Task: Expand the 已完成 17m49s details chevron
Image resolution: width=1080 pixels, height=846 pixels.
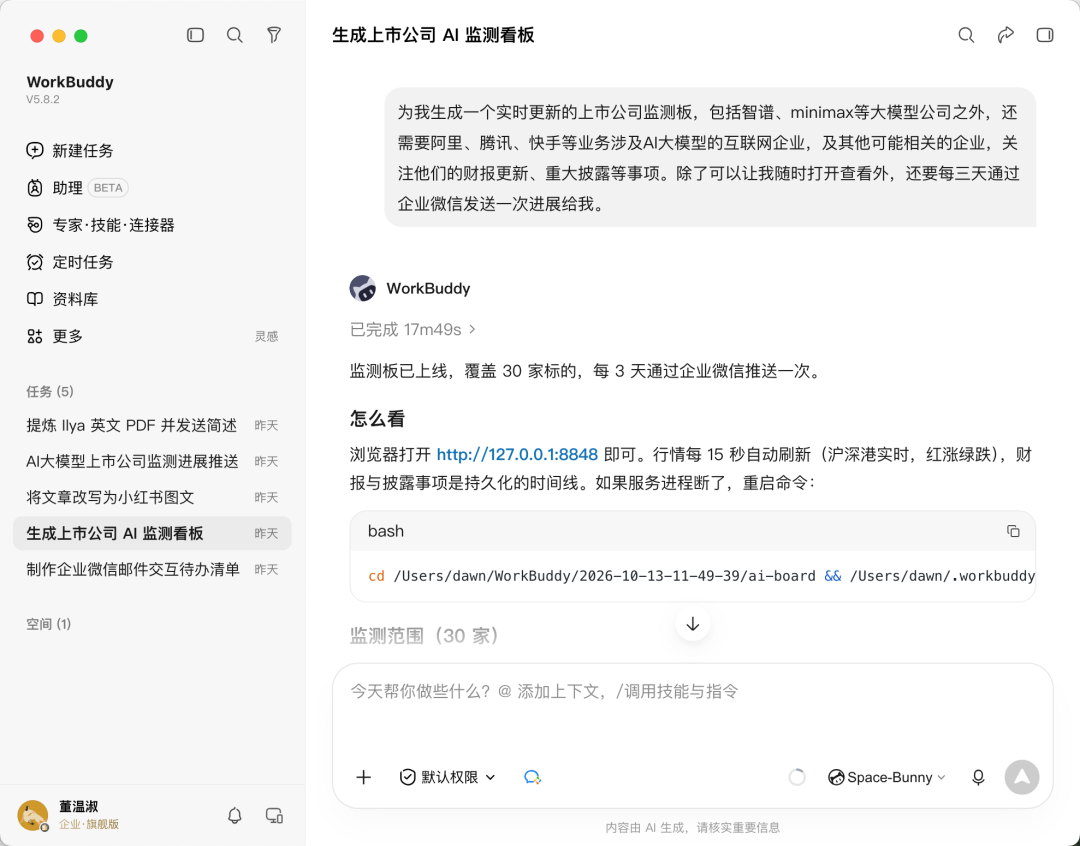Action: (x=472, y=329)
